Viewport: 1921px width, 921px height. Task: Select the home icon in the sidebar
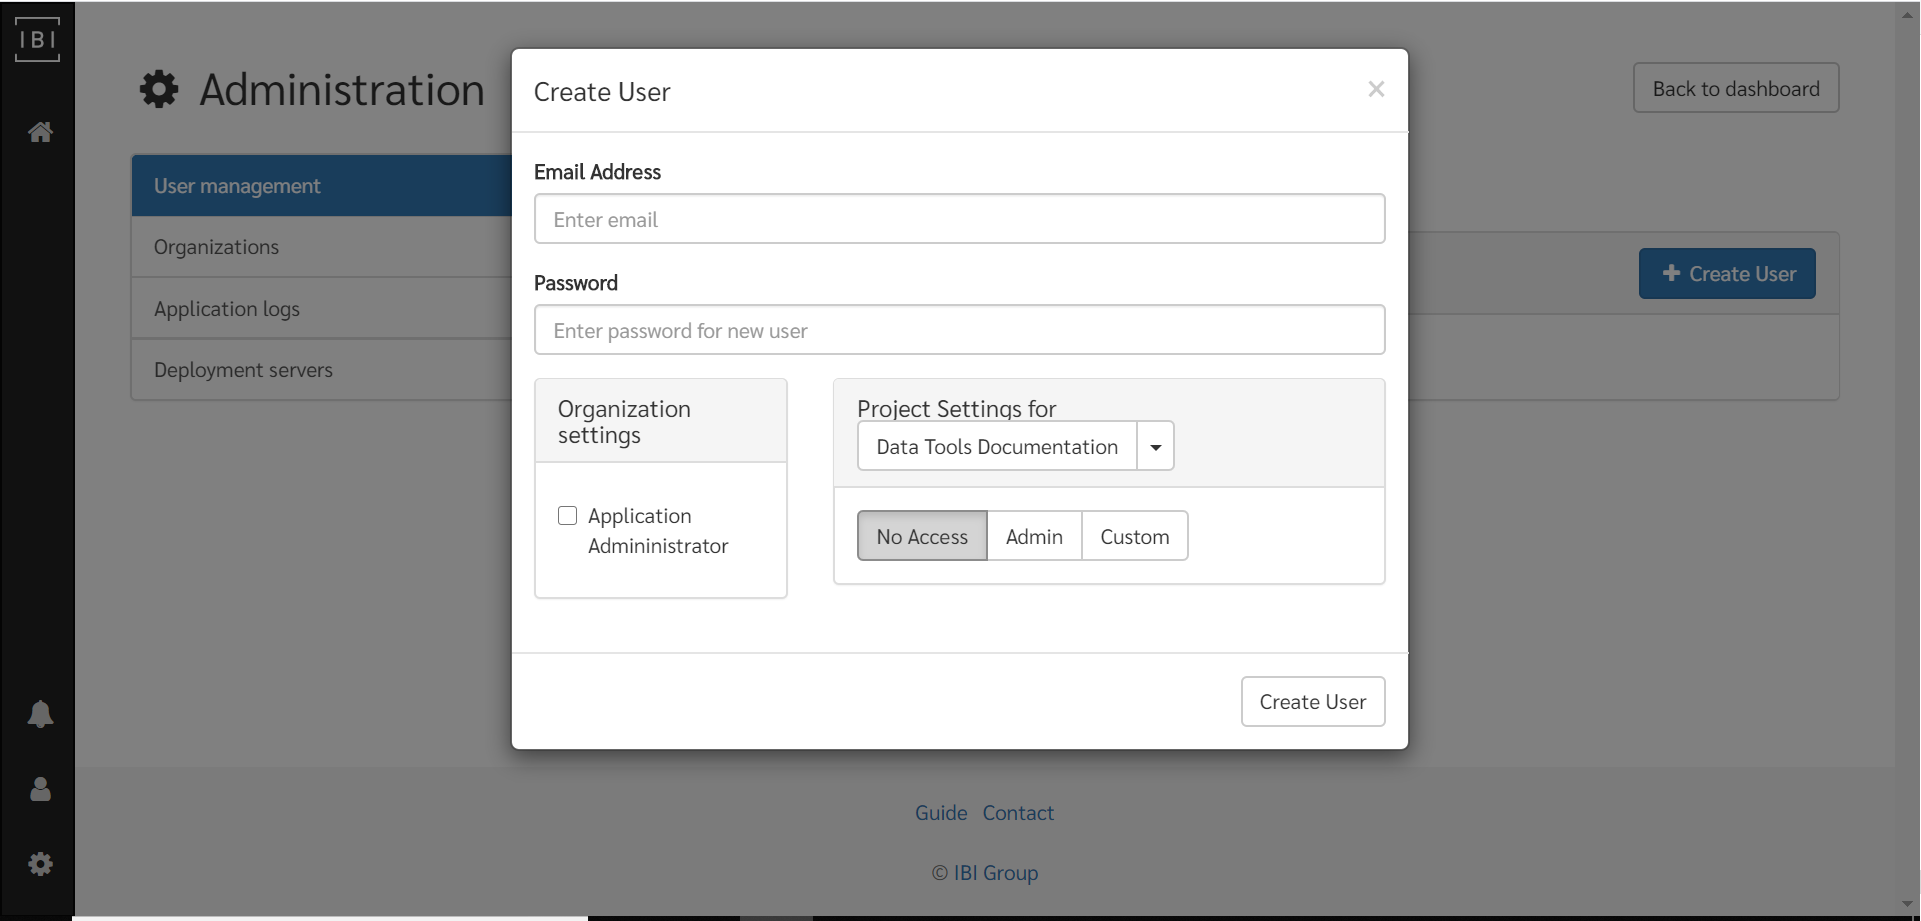(40, 131)
